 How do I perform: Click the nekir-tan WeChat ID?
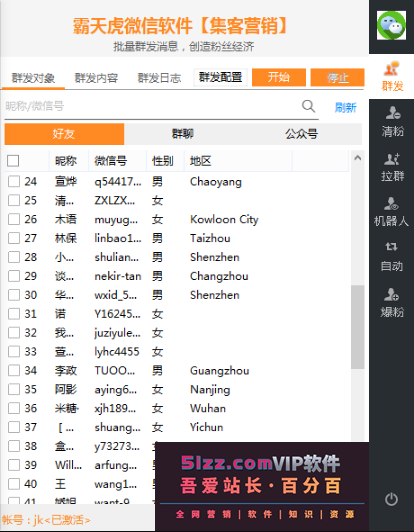click(118, 276)
